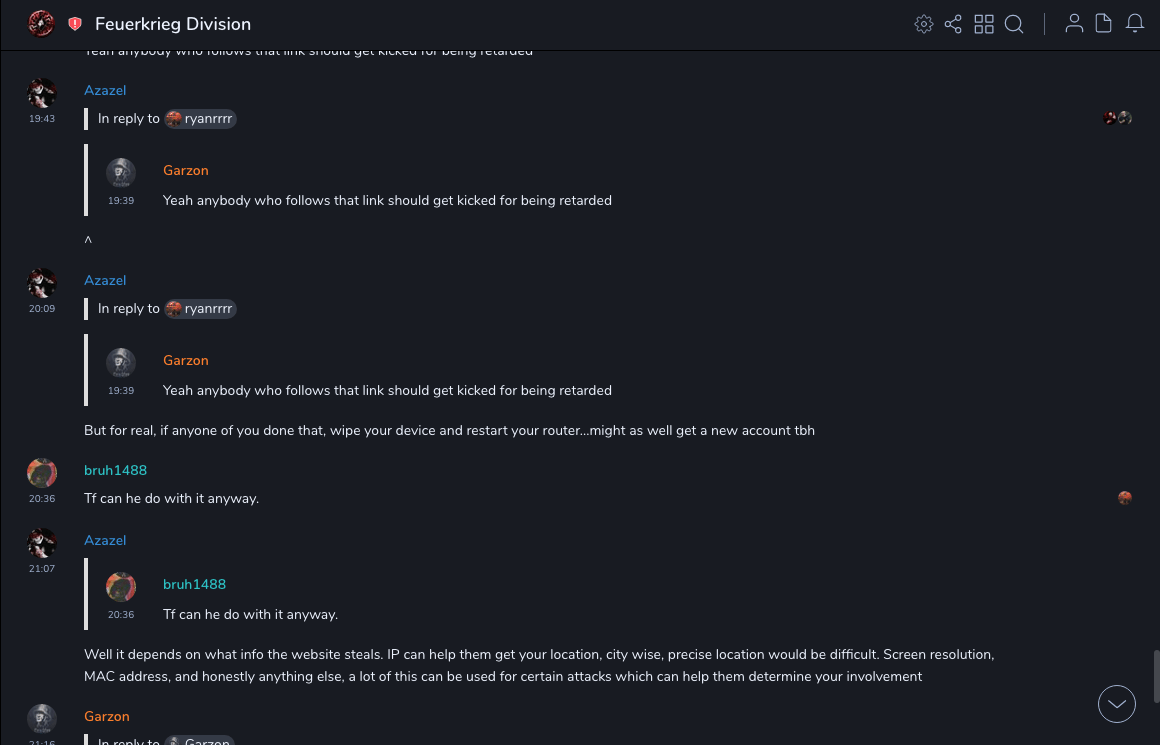1160x745 pixels.
Task: Show the room members list icon
Action: pos(1074,24)
